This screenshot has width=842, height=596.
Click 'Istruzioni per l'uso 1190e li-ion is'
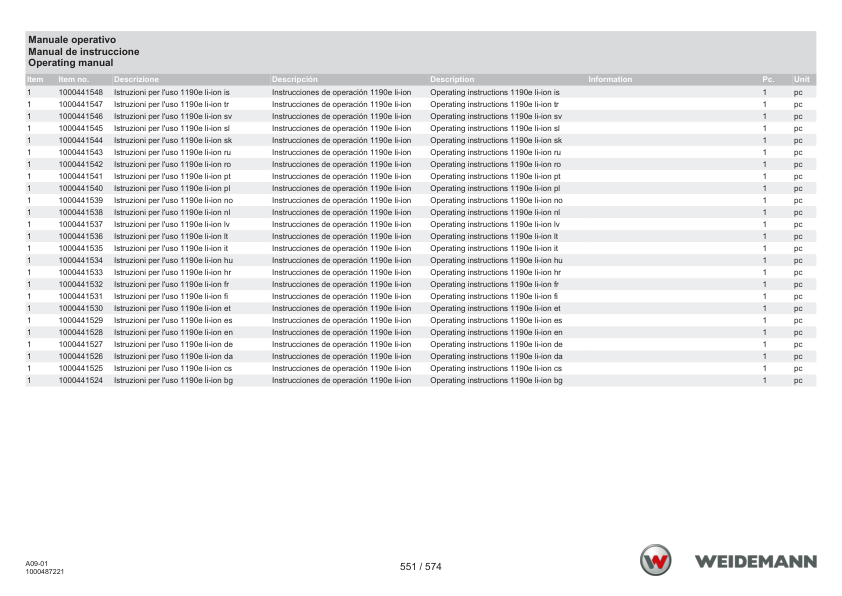pos(172,92)
